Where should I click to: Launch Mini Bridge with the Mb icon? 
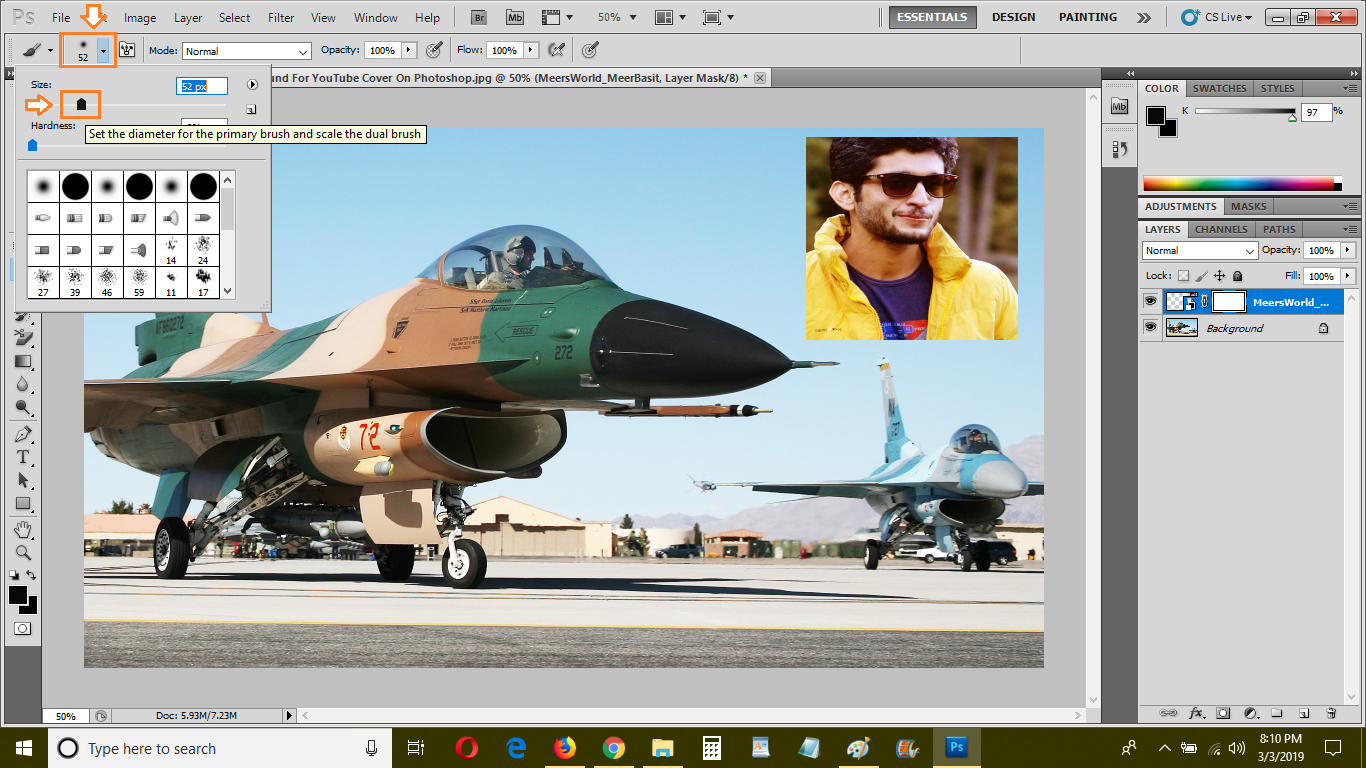[515, 17]
